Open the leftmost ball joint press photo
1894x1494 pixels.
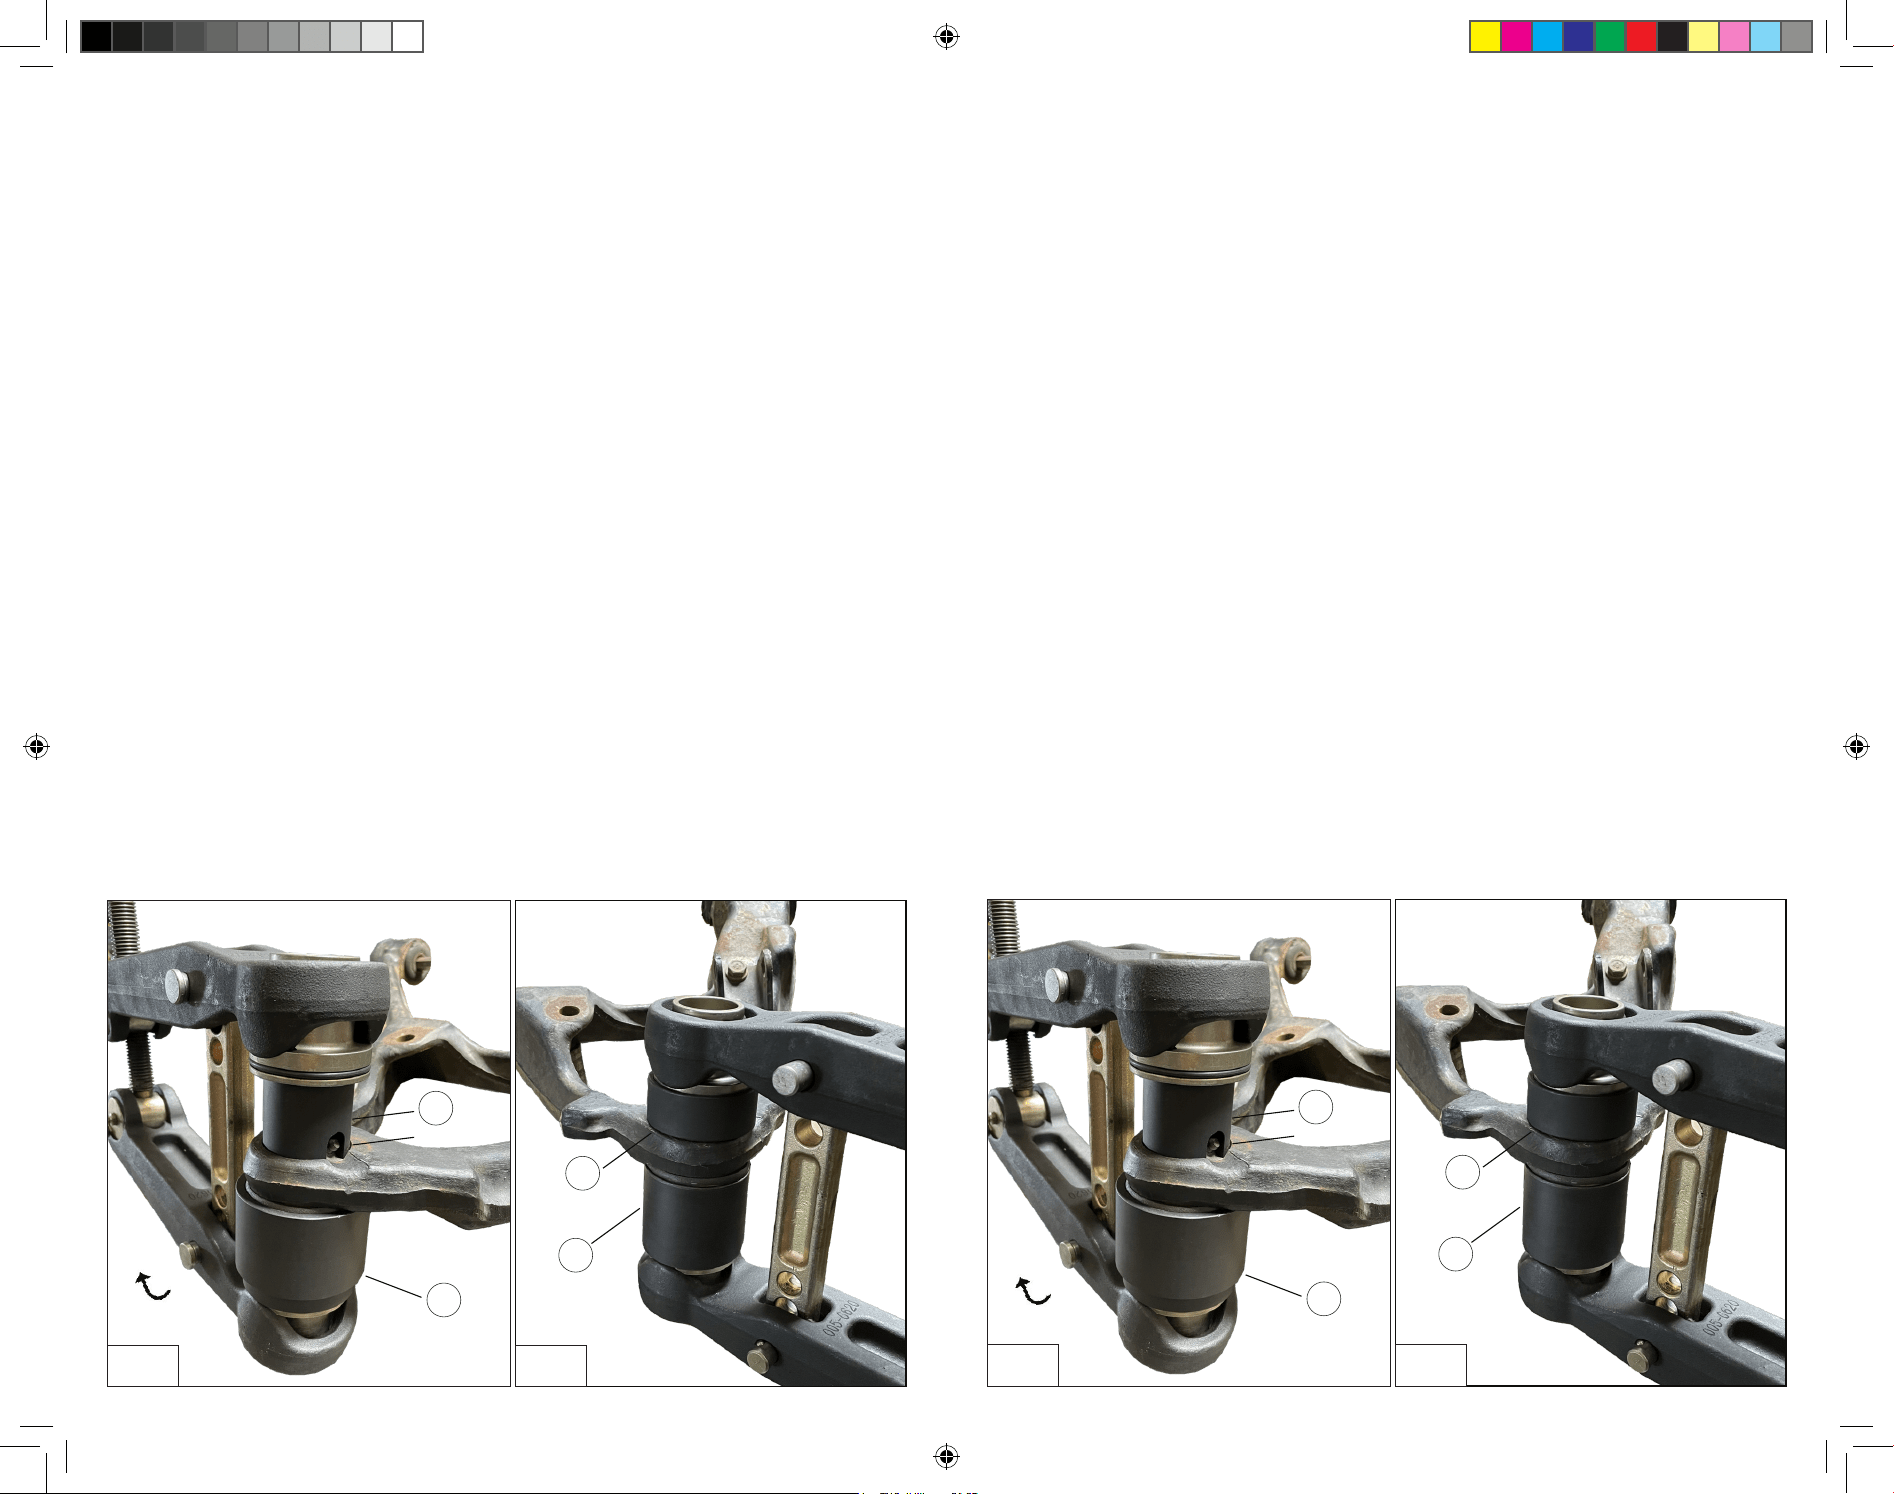point(309,1143)
